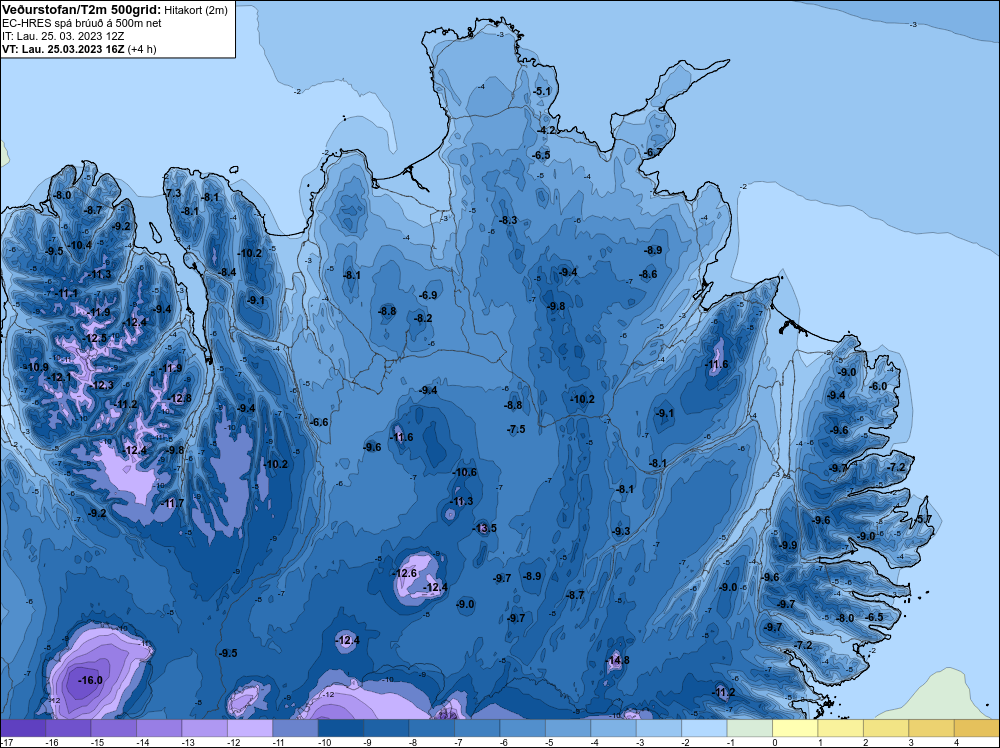The width and height of the screenshot is (1000, 748).
Task: Click the '4' legend scale label
Action: click(x=956, y=742)
